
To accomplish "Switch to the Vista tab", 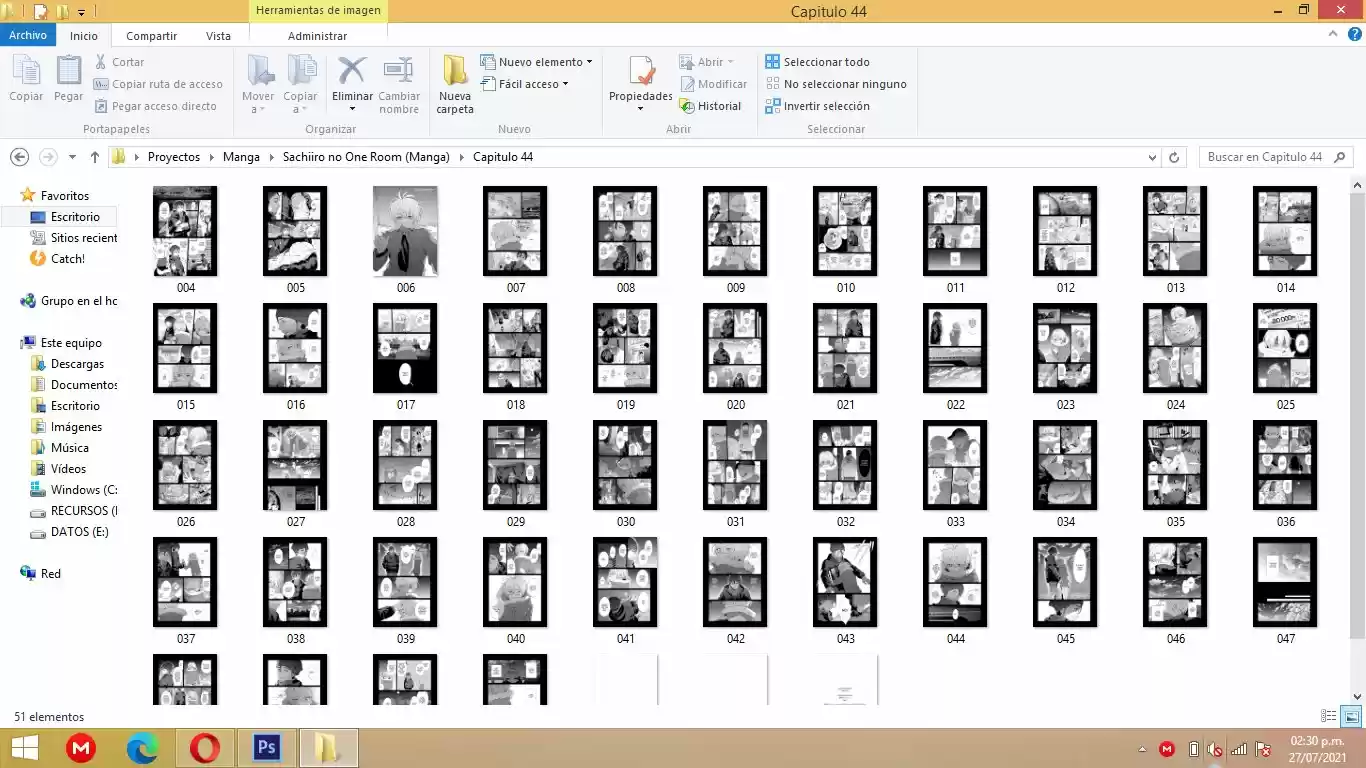I will point(218,36).
